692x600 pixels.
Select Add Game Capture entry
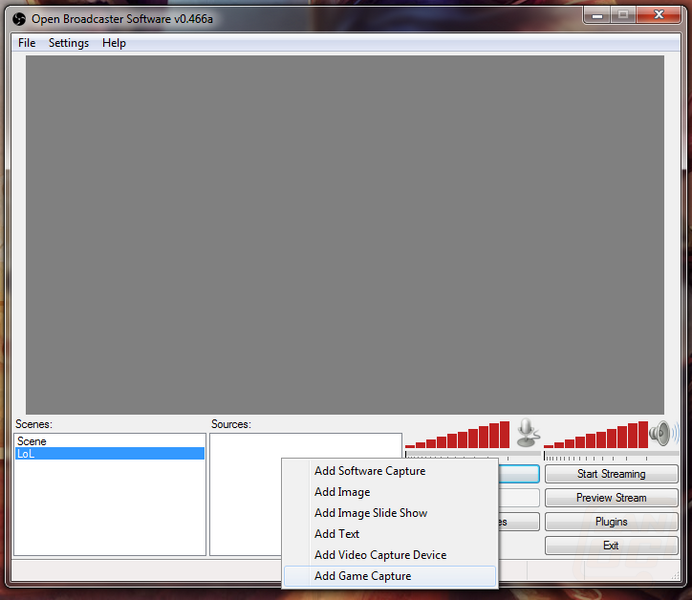(362, 576)
